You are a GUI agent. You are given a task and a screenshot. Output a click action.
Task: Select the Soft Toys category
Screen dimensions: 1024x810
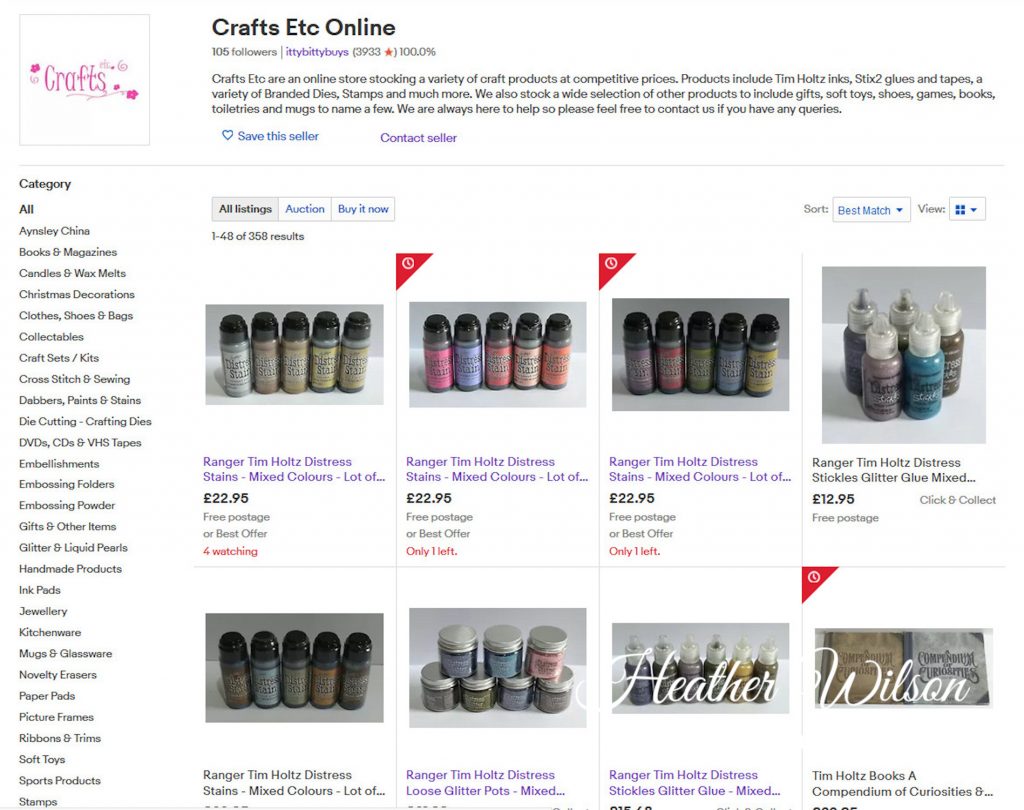click(x=42, y=760)
